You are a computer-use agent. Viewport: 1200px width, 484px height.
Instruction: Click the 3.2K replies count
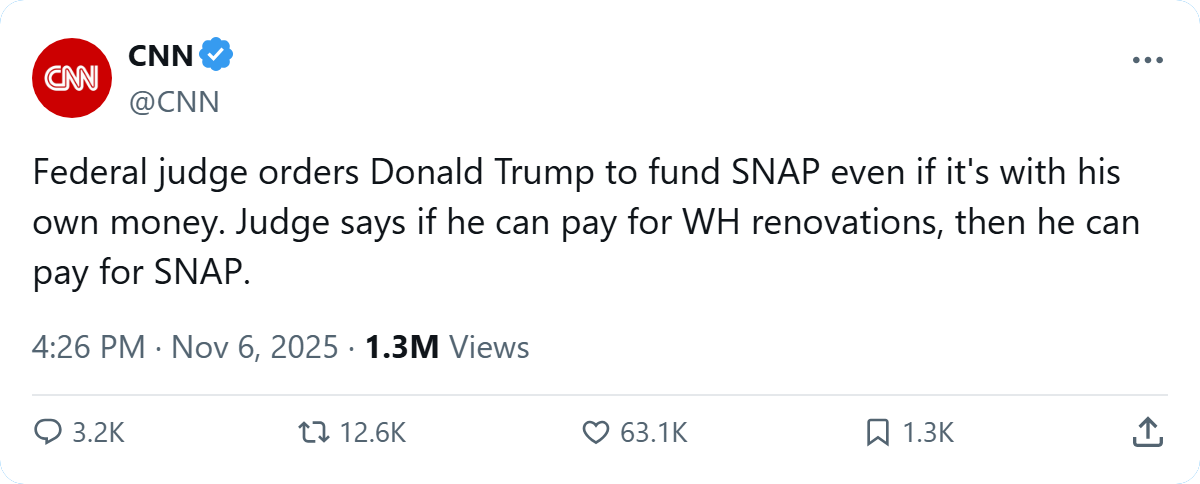(x=99, y=432)
